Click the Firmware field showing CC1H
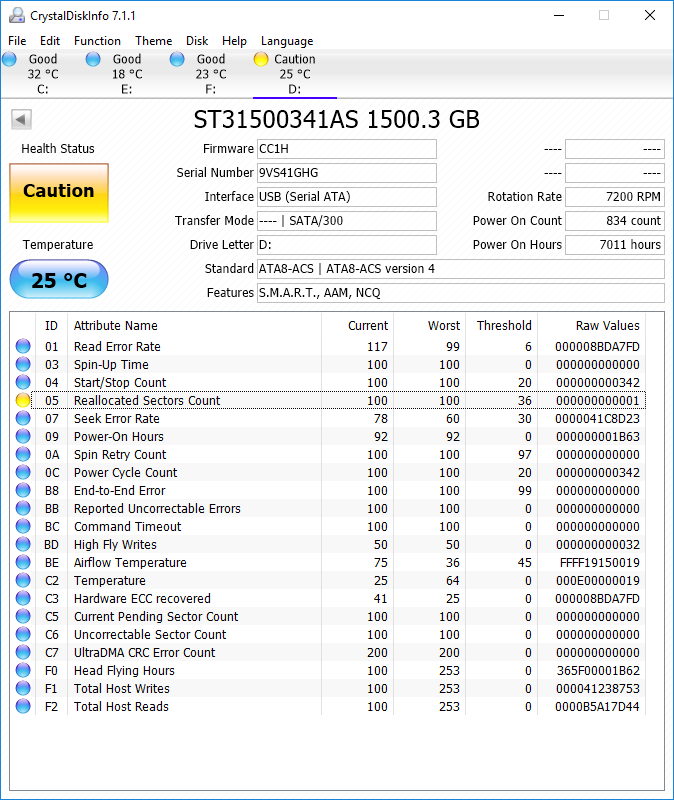Viewport: 674px width, 800px height. pyautogui.click(x=346, y=149)
